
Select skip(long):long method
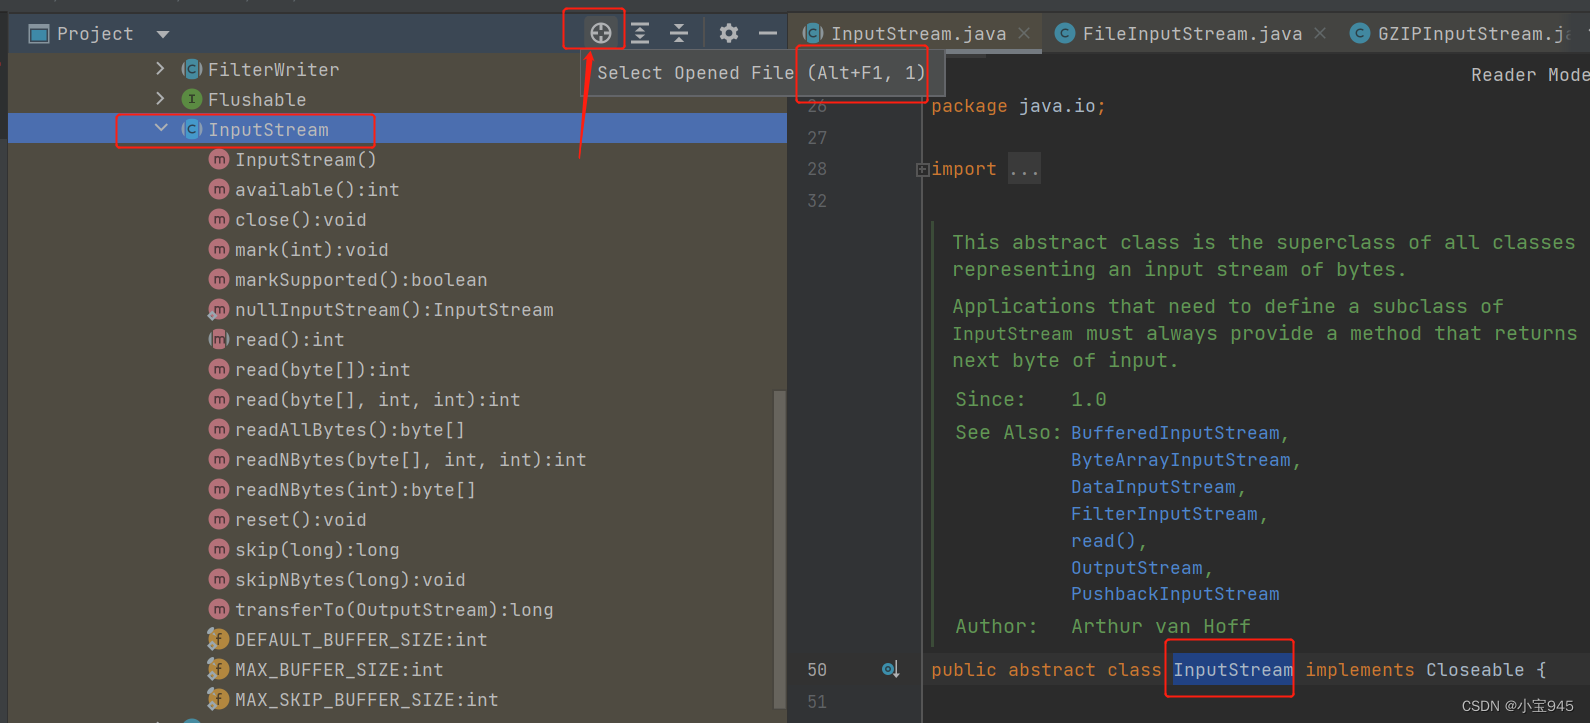point(317,550)
